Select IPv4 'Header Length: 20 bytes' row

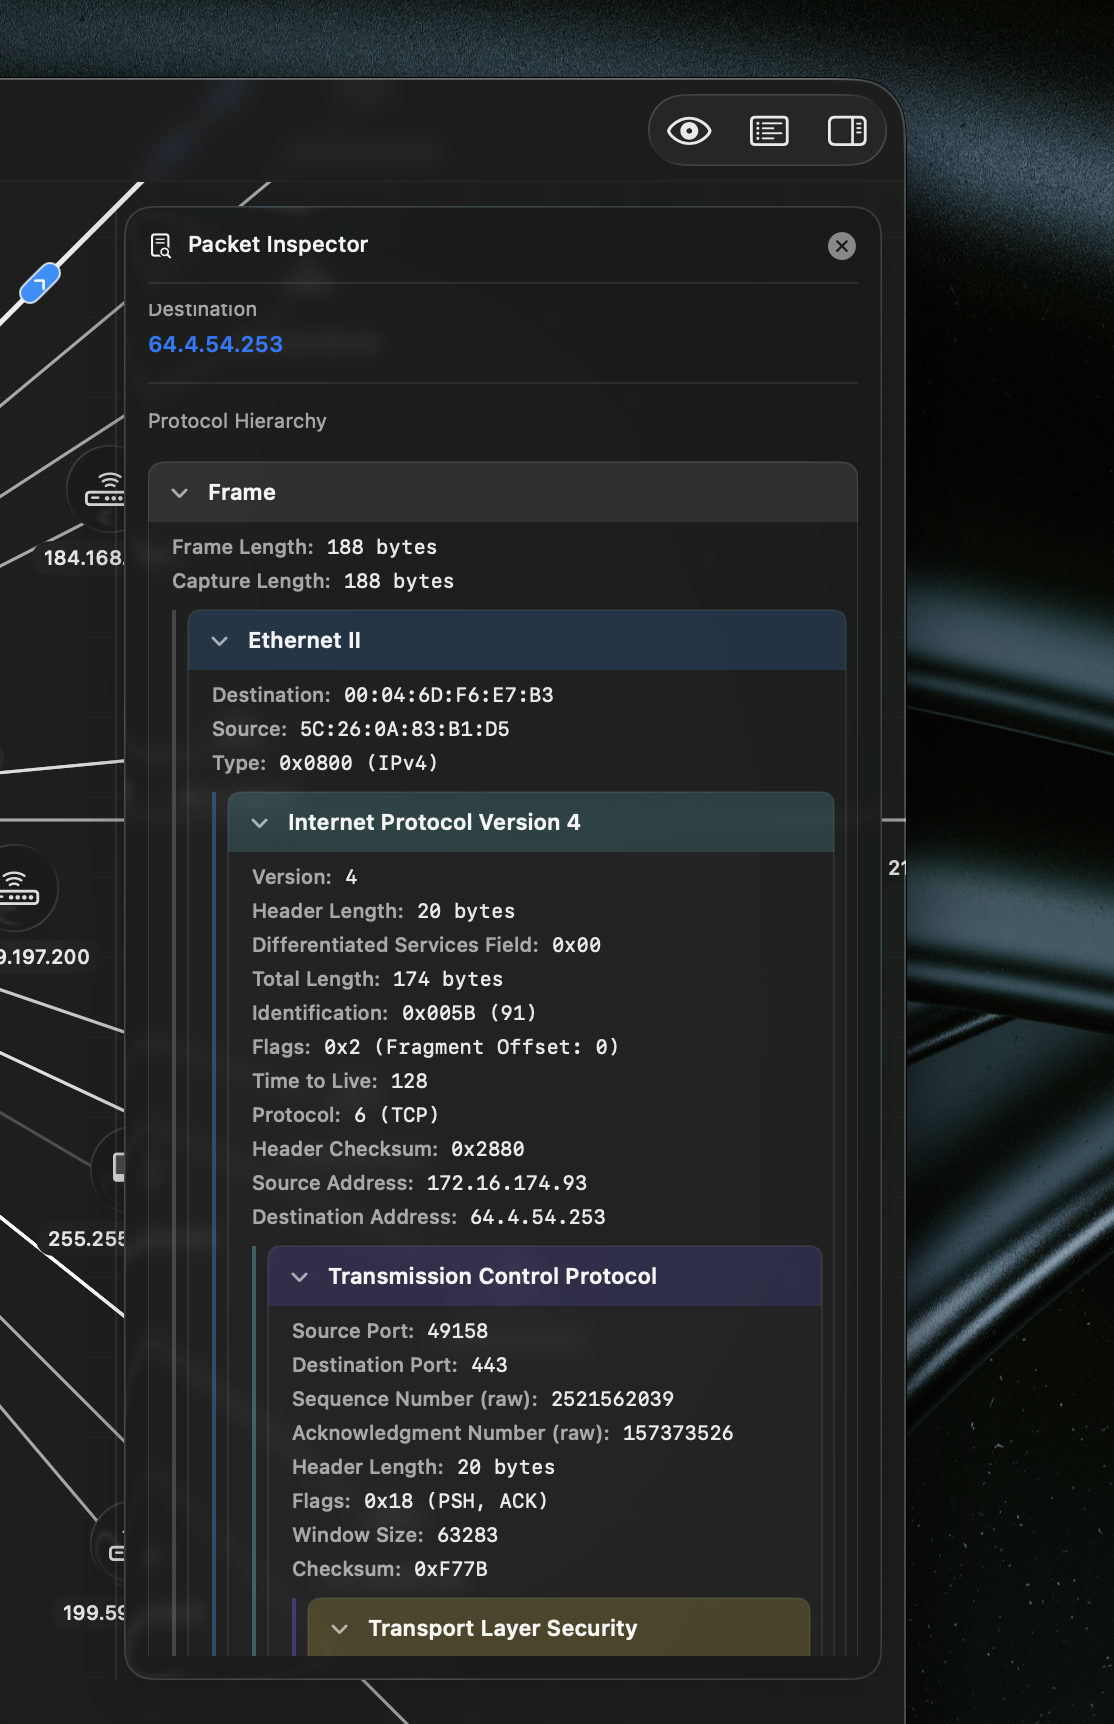tap(384, 911)
